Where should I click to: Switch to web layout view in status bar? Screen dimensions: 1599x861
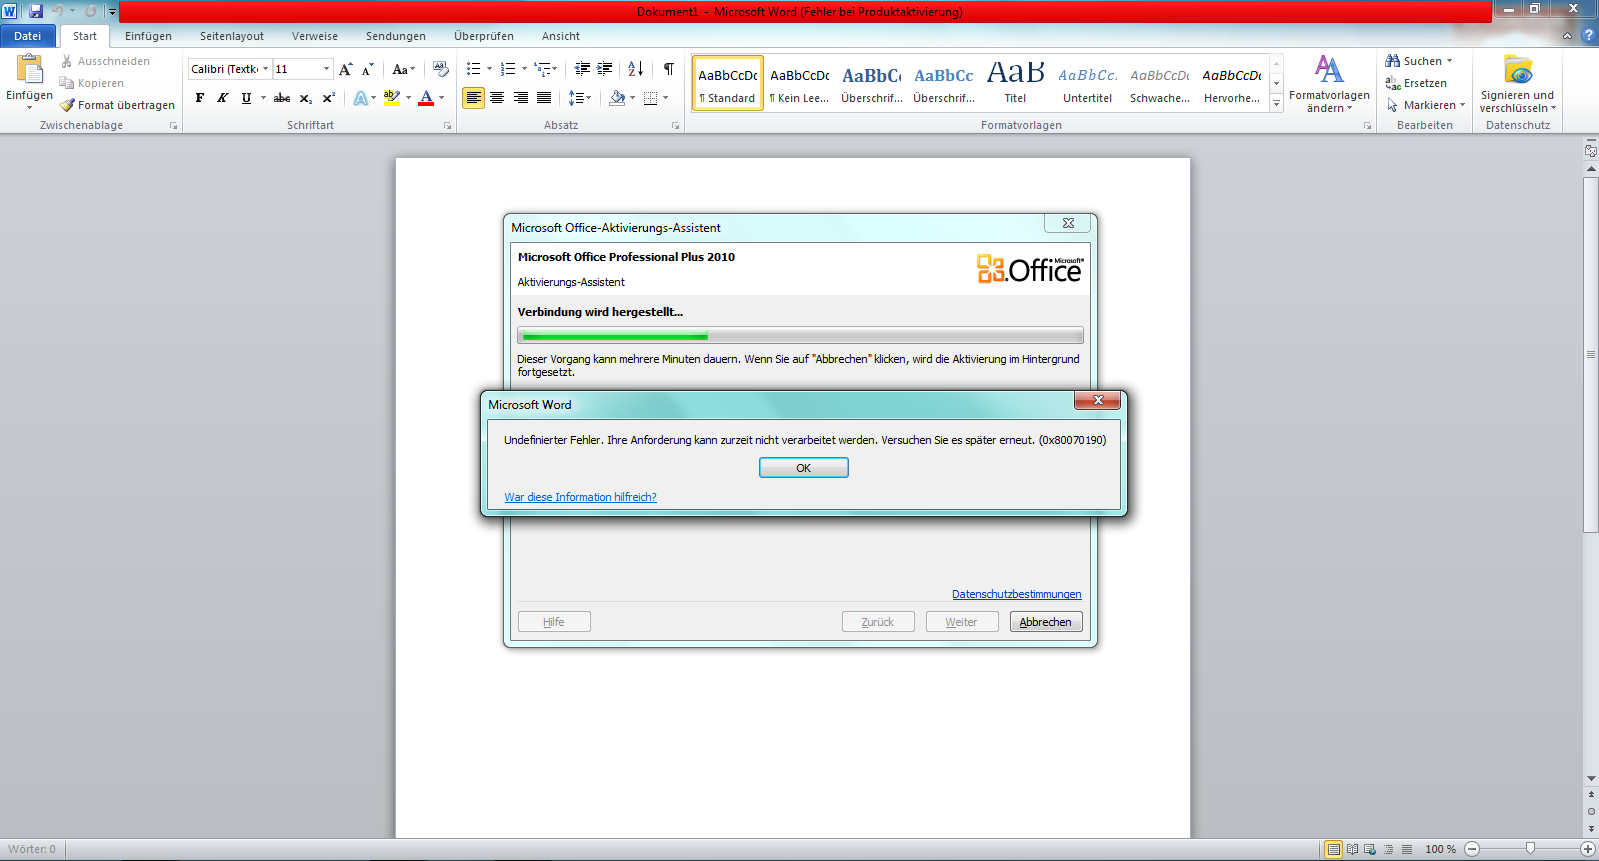point(1370,849)
